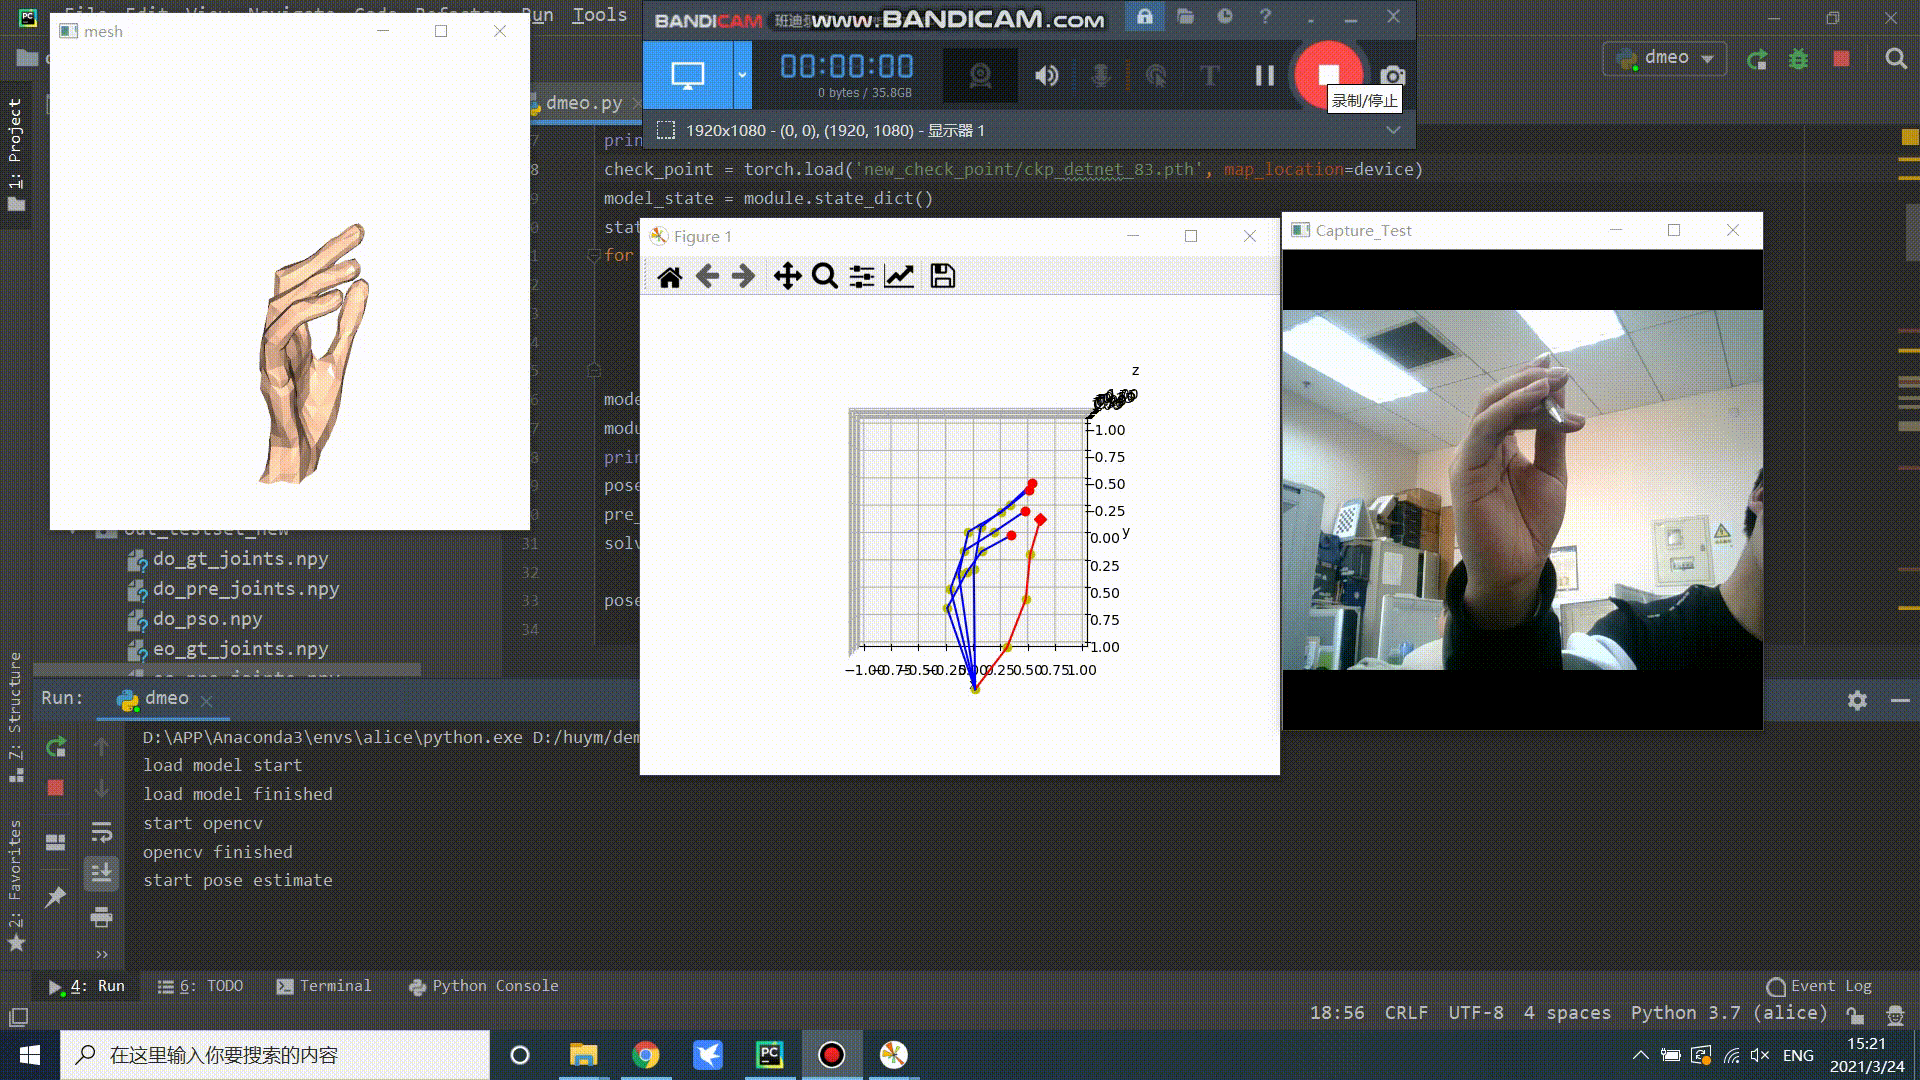Open matplotlib Edit axis parameters icon

point(899,277)
